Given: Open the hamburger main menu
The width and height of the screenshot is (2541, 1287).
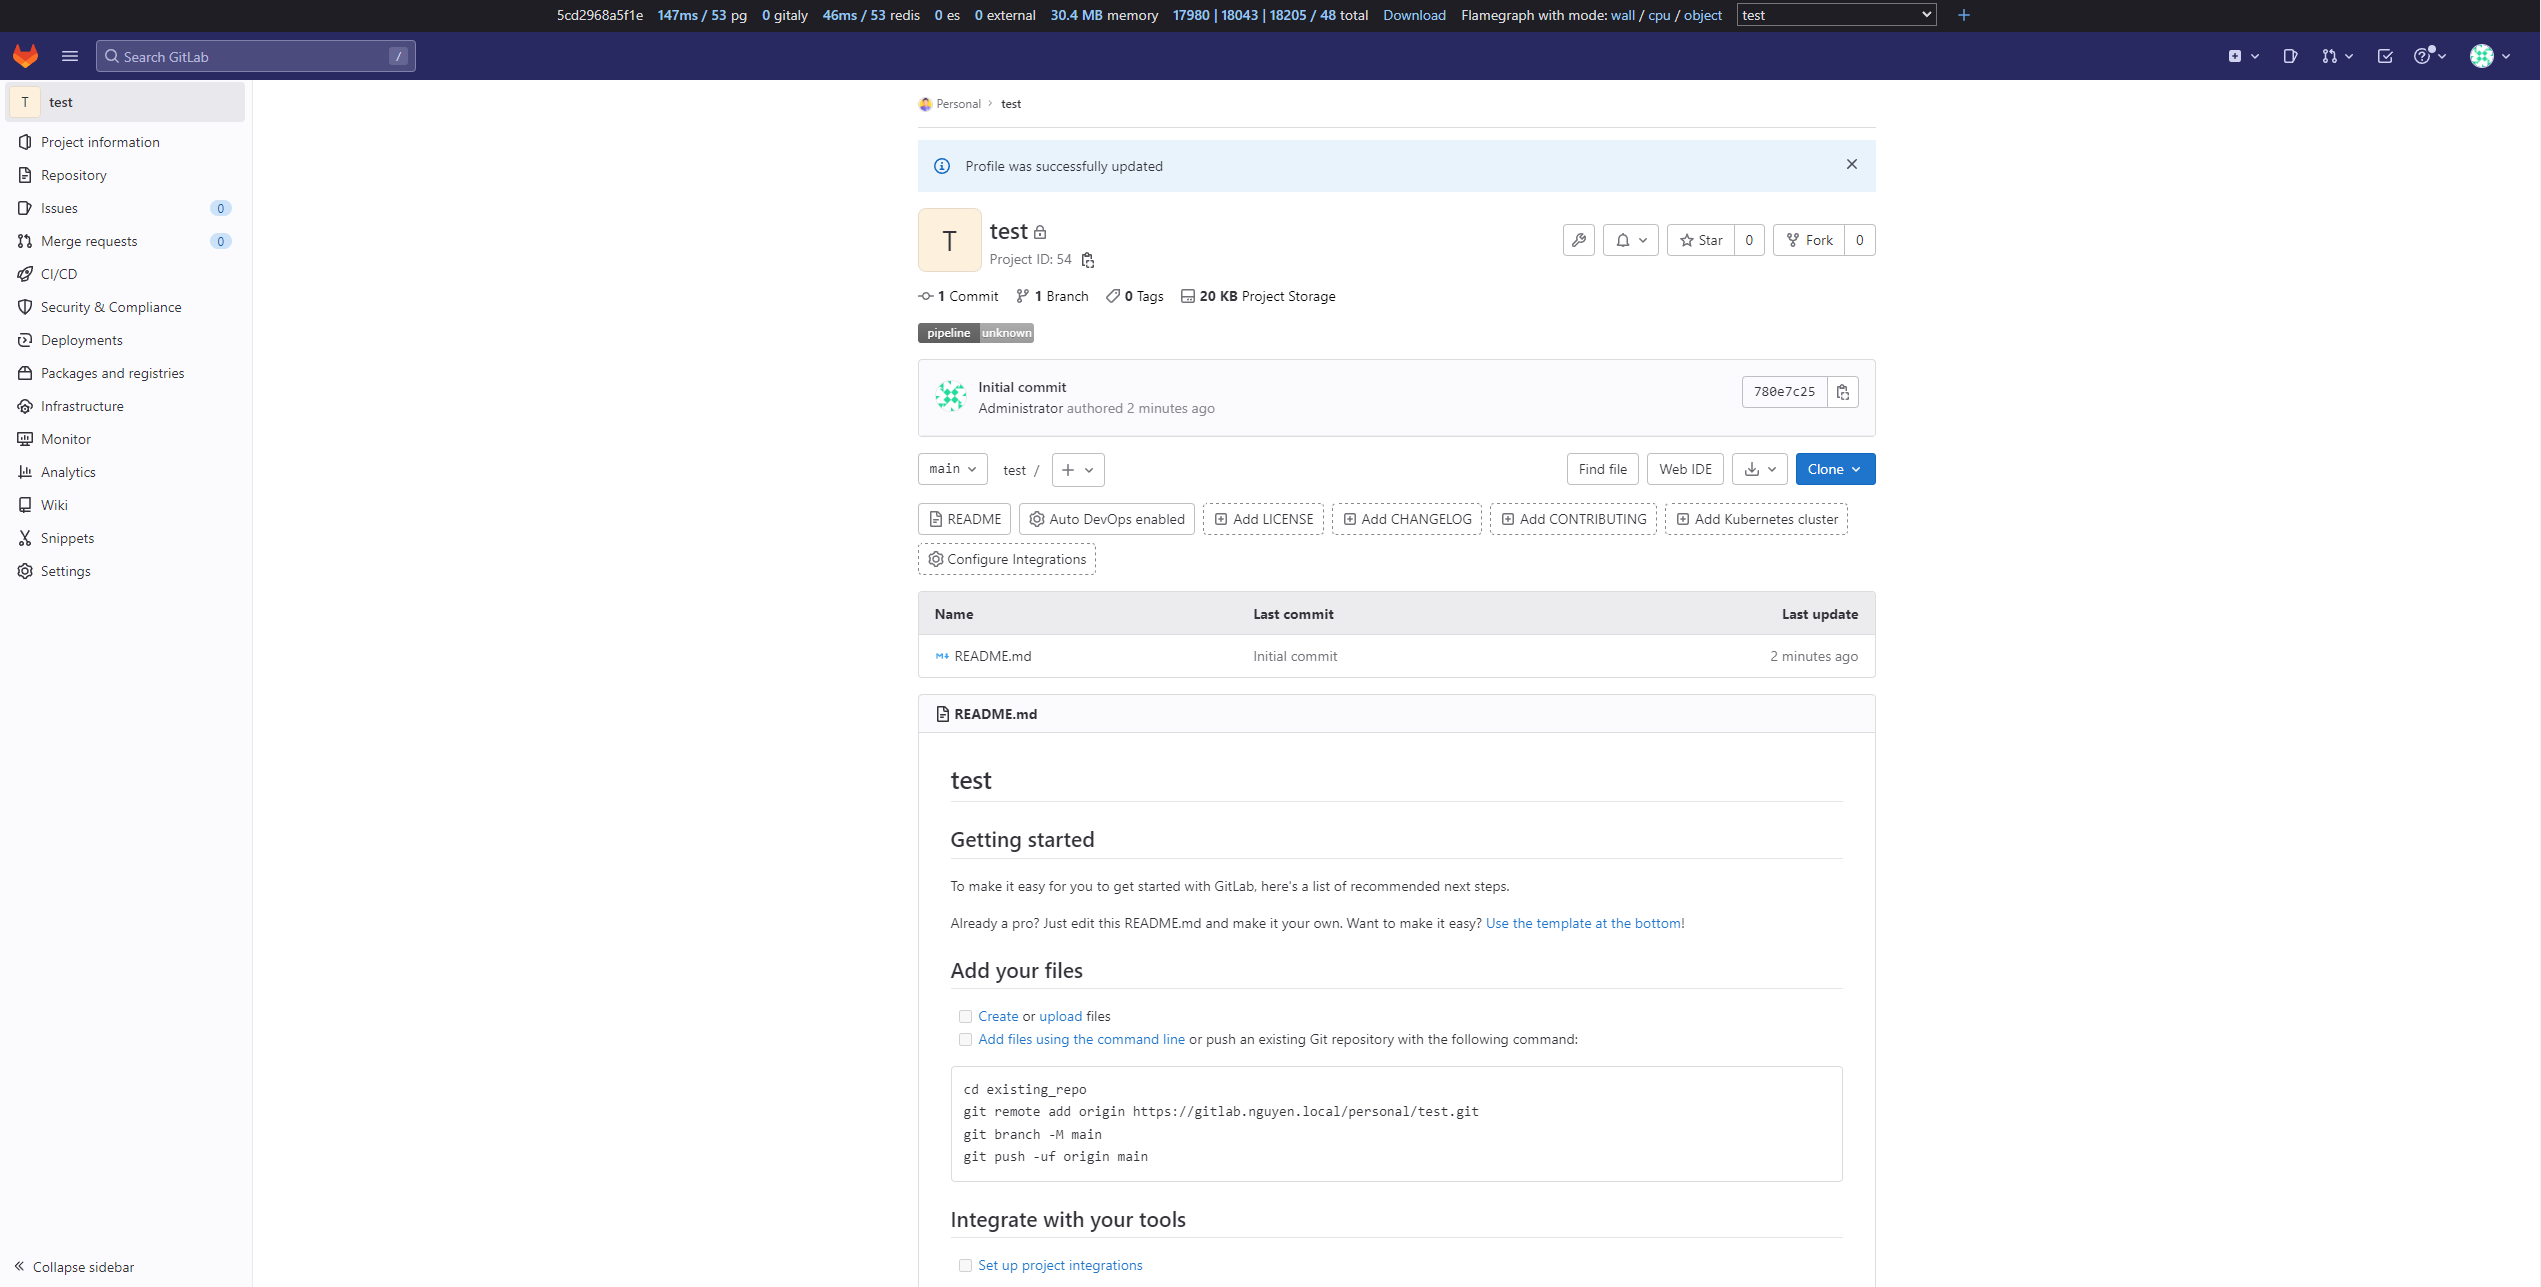Looking at the screenshot, I should [70, 56].
